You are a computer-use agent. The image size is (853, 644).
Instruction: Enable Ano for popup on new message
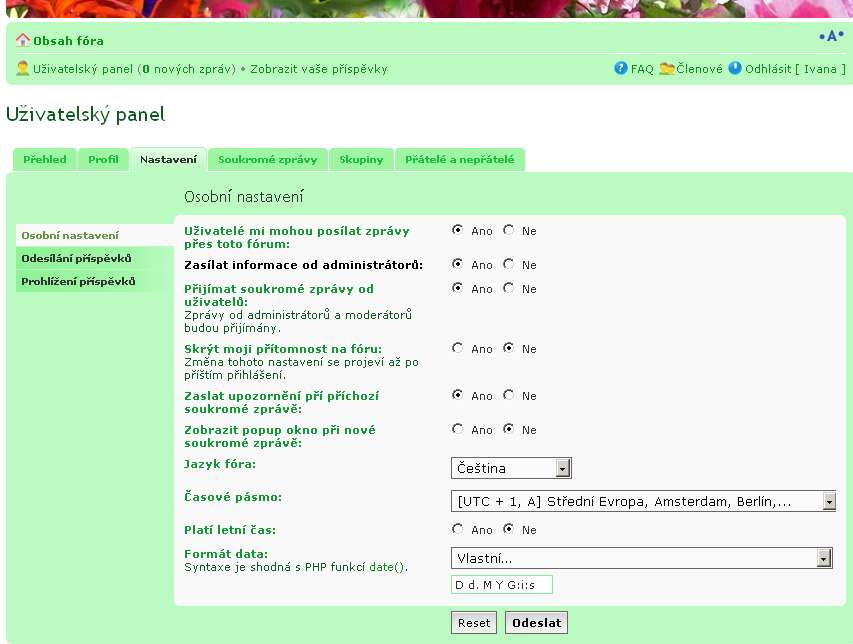point(458,429)
